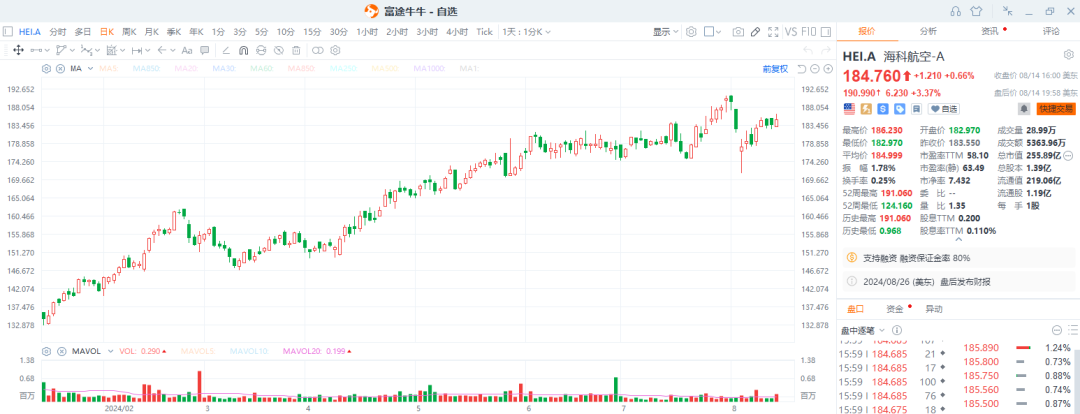Select the Fibonacci retracement tool
Viewport: 1080px width, 414px height.
[112, 50]
